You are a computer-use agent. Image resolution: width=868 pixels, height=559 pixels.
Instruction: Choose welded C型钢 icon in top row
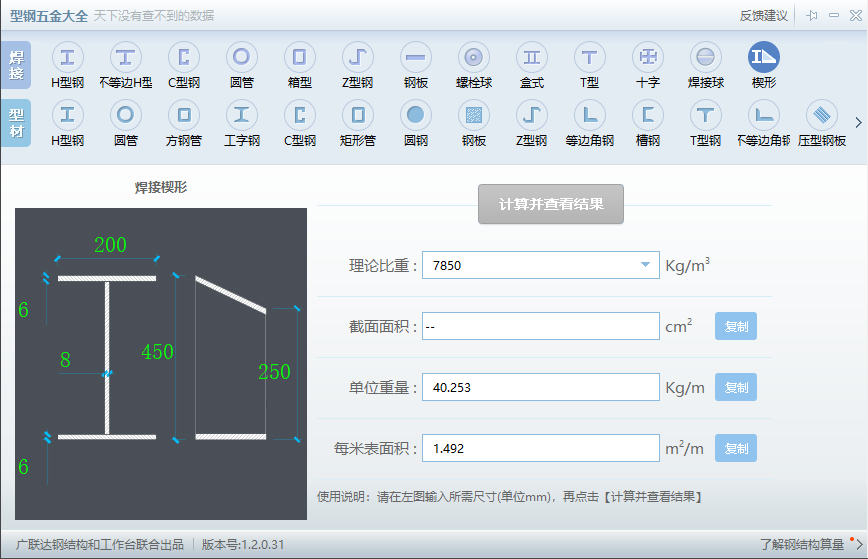click(184, 58)
